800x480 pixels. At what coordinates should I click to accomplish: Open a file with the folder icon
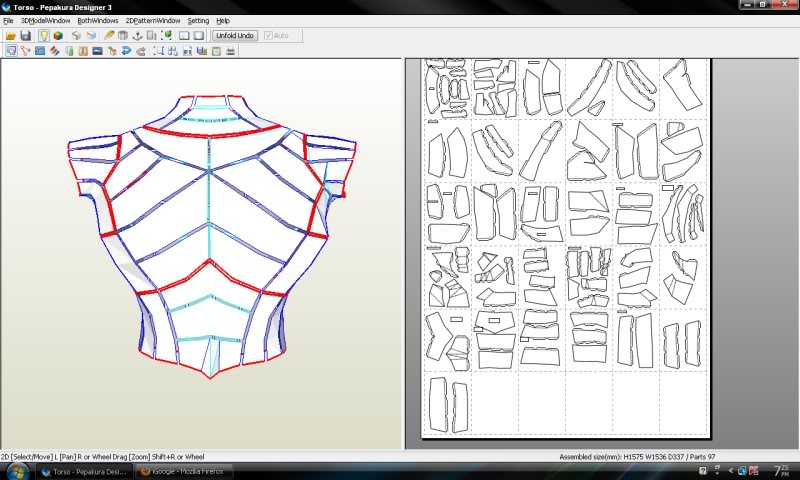(11, 36)
